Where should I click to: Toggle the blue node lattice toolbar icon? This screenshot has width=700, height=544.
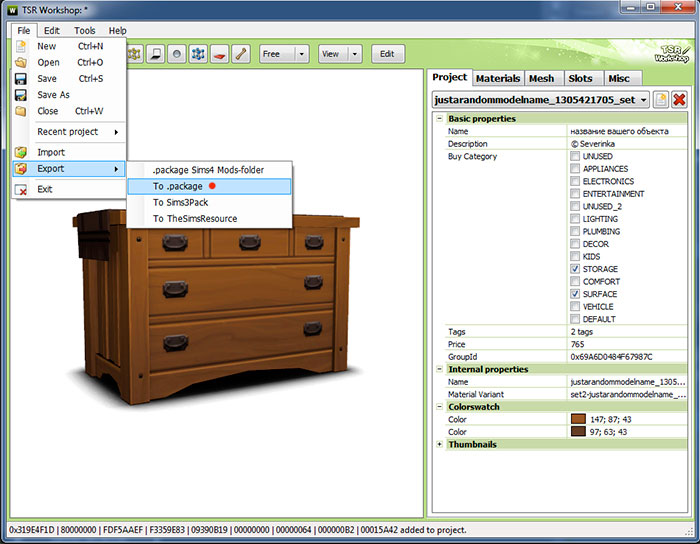click(x=198, y=54)
